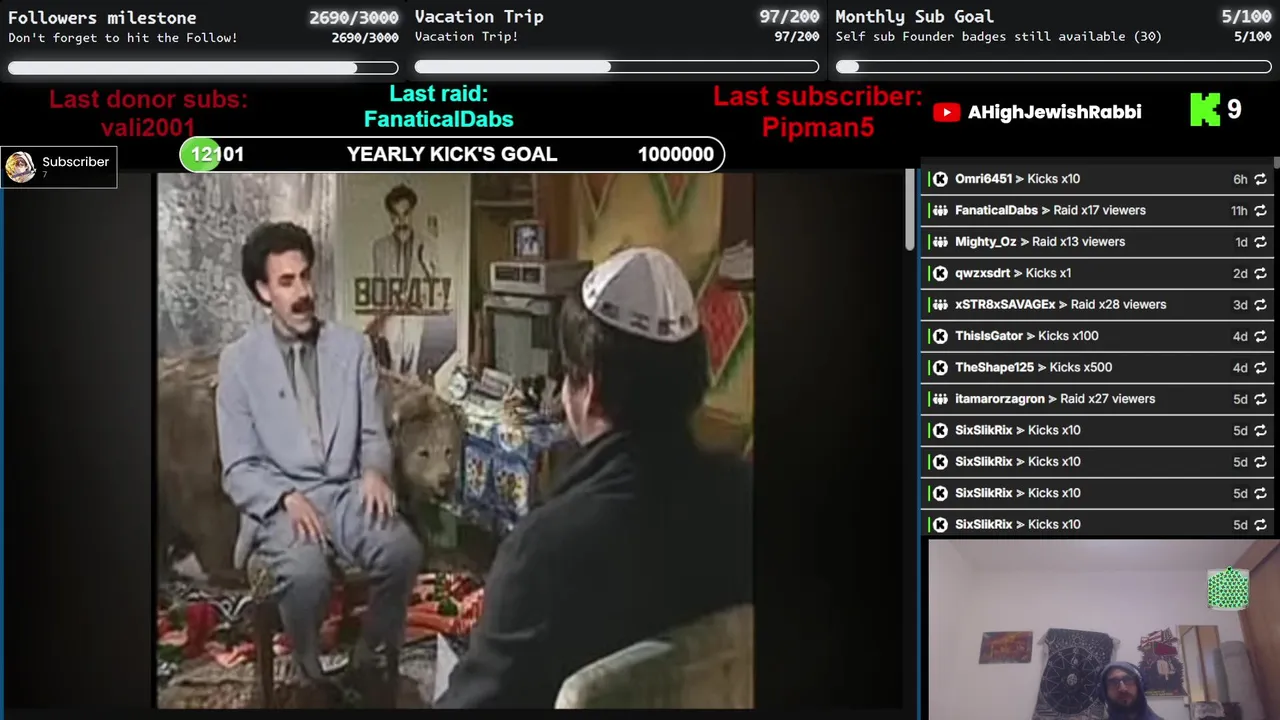Replay the FanaticalDabs raid alert
This screenshot has height=720, width=1280.
pyautogui.click(x=1260, y=211)
